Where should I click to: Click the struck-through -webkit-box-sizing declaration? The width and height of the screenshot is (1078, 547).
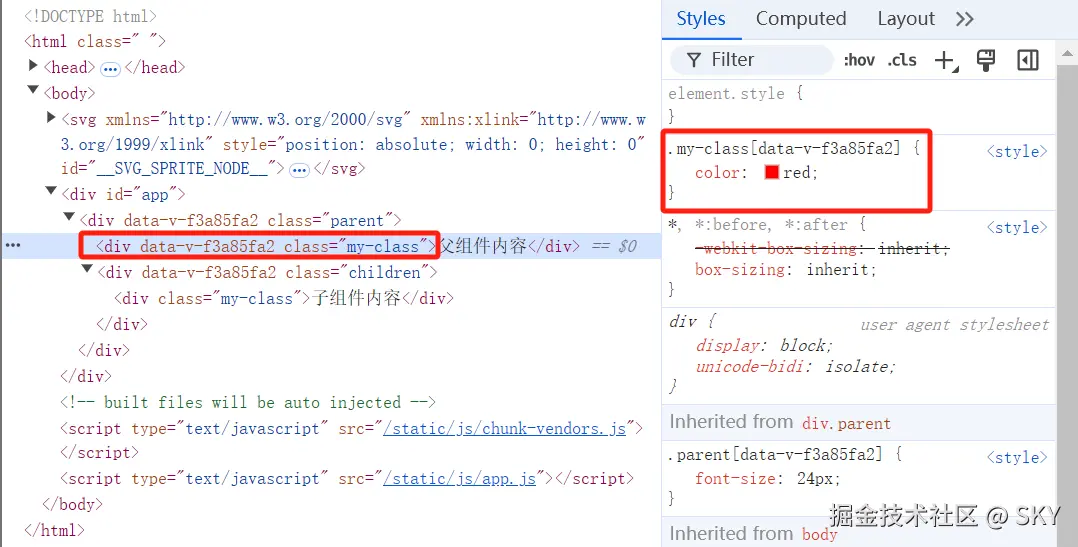point(822,248)
